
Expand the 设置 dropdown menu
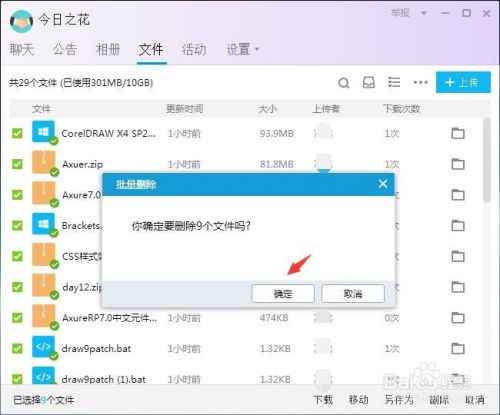pyautogui.click(x=242, y=50)
